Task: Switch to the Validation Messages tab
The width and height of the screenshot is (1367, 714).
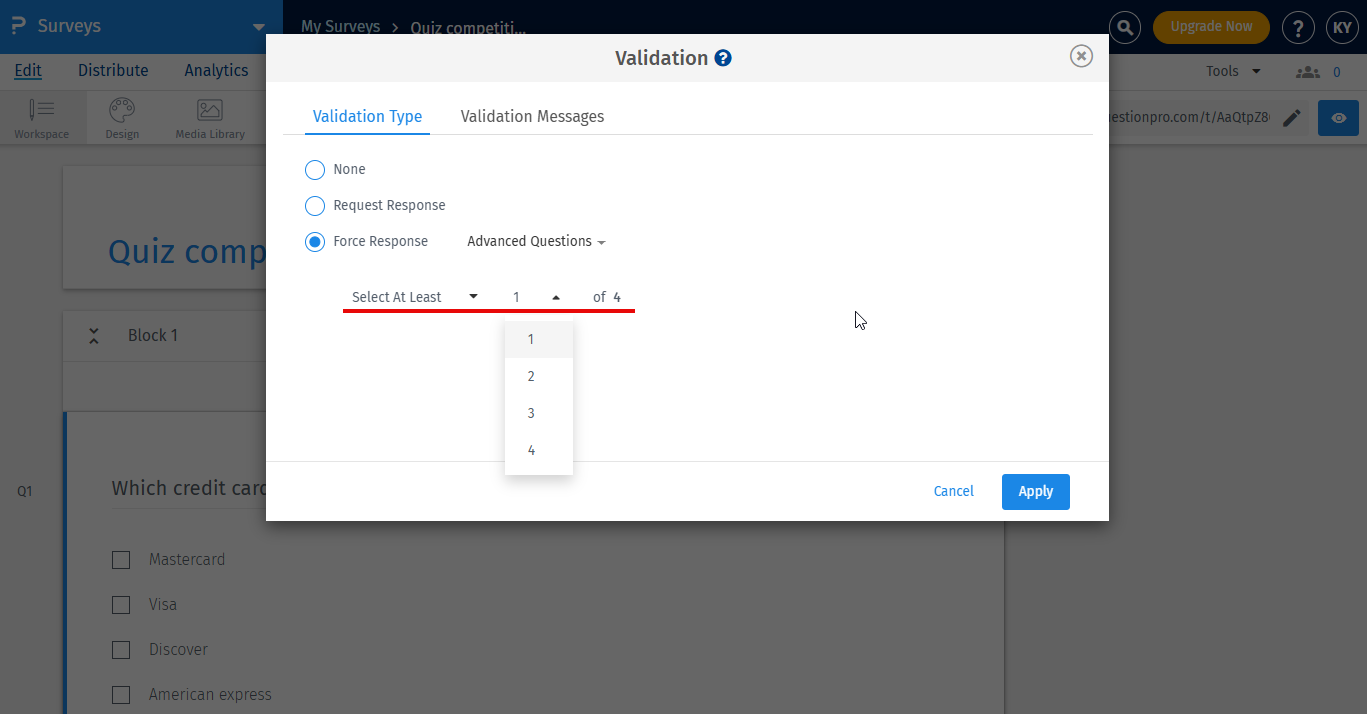Action: coord(532,116)
